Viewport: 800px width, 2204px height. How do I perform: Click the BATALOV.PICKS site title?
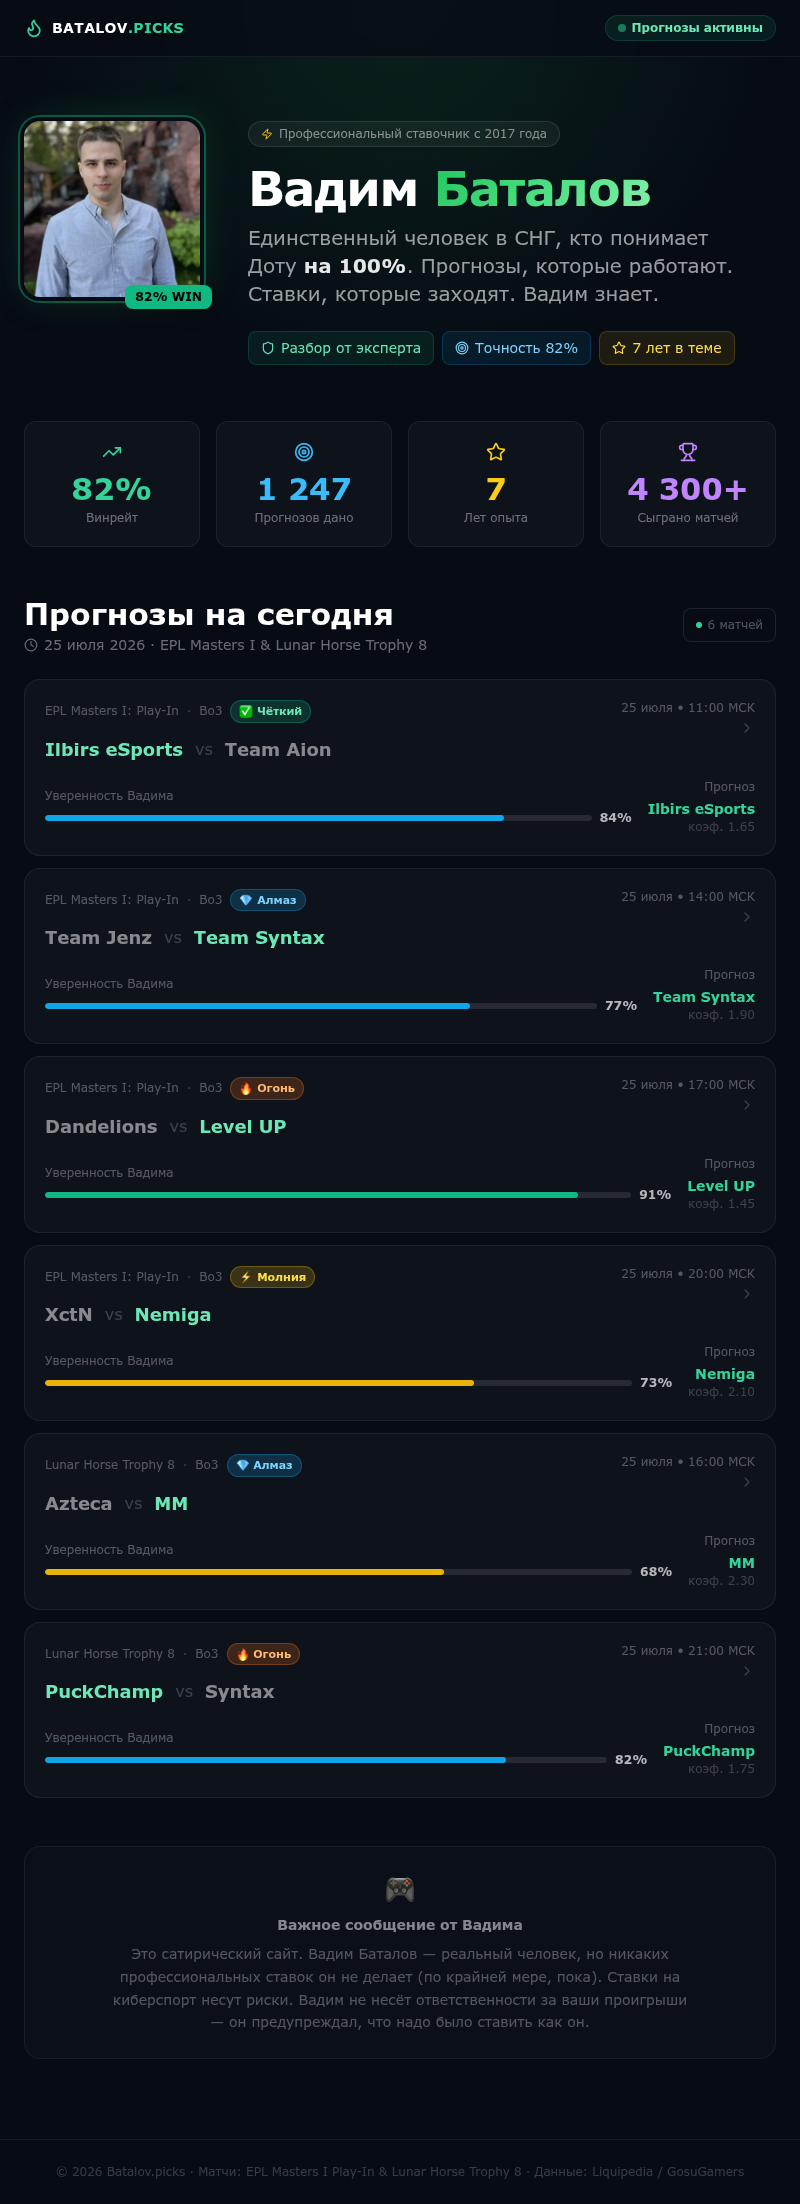[x=118, y=28]
